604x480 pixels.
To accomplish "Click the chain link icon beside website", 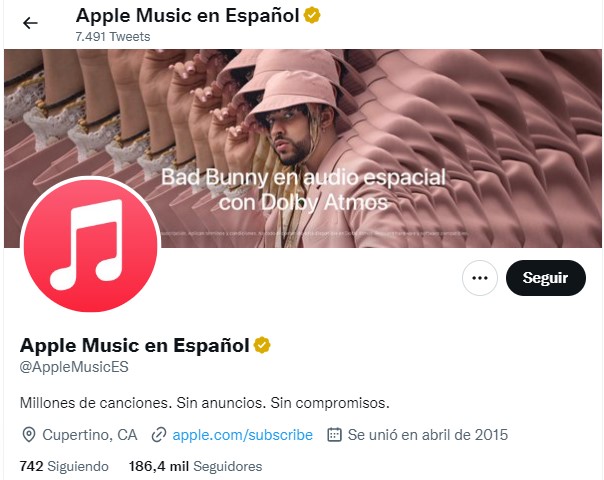I will [x=159, y=435].
